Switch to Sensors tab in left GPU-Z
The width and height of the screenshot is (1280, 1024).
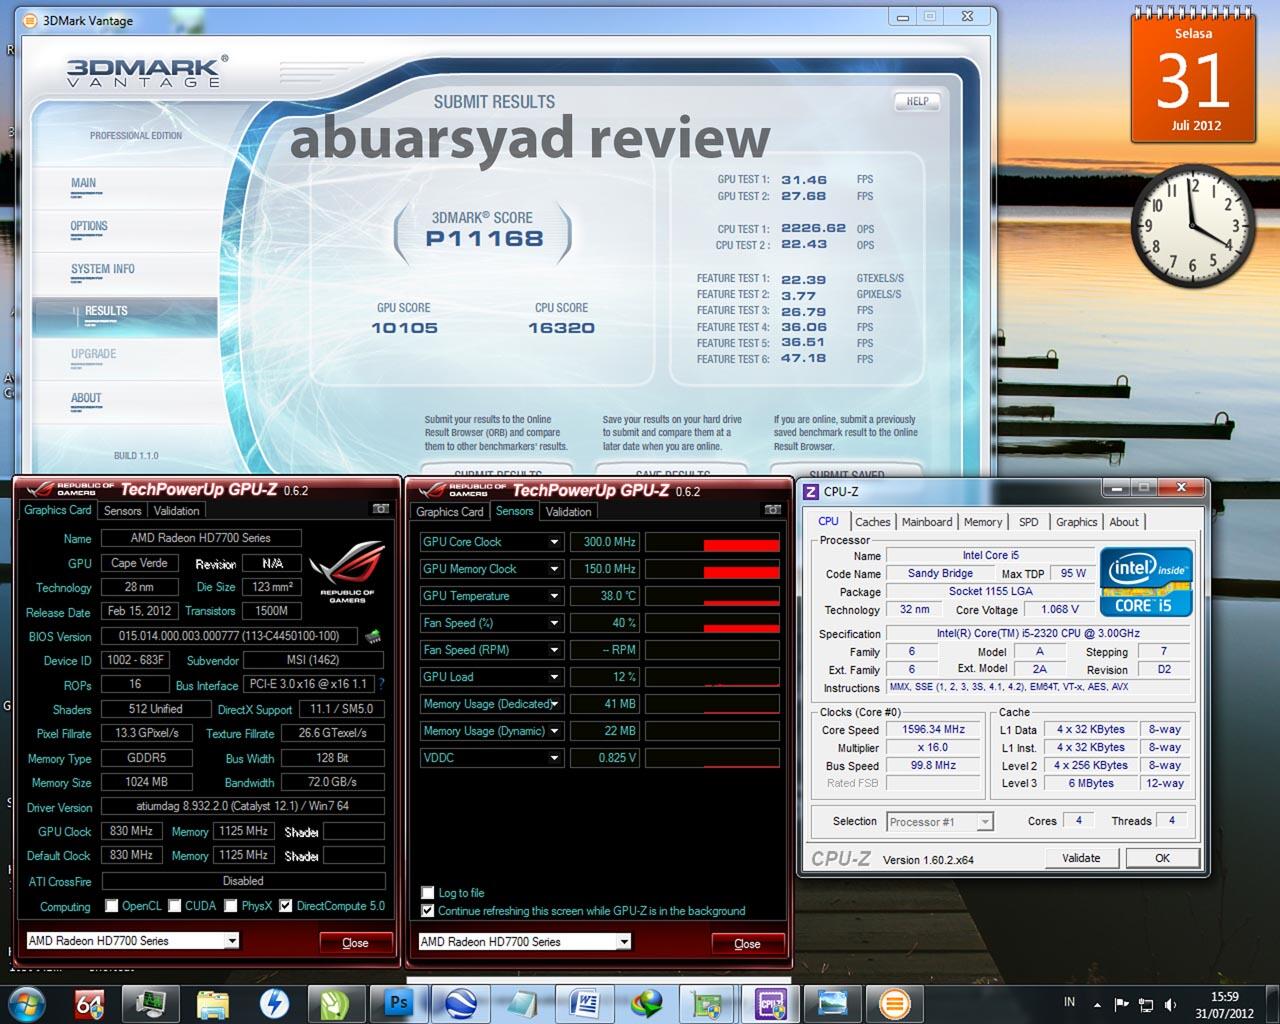[x=122, y=510]
